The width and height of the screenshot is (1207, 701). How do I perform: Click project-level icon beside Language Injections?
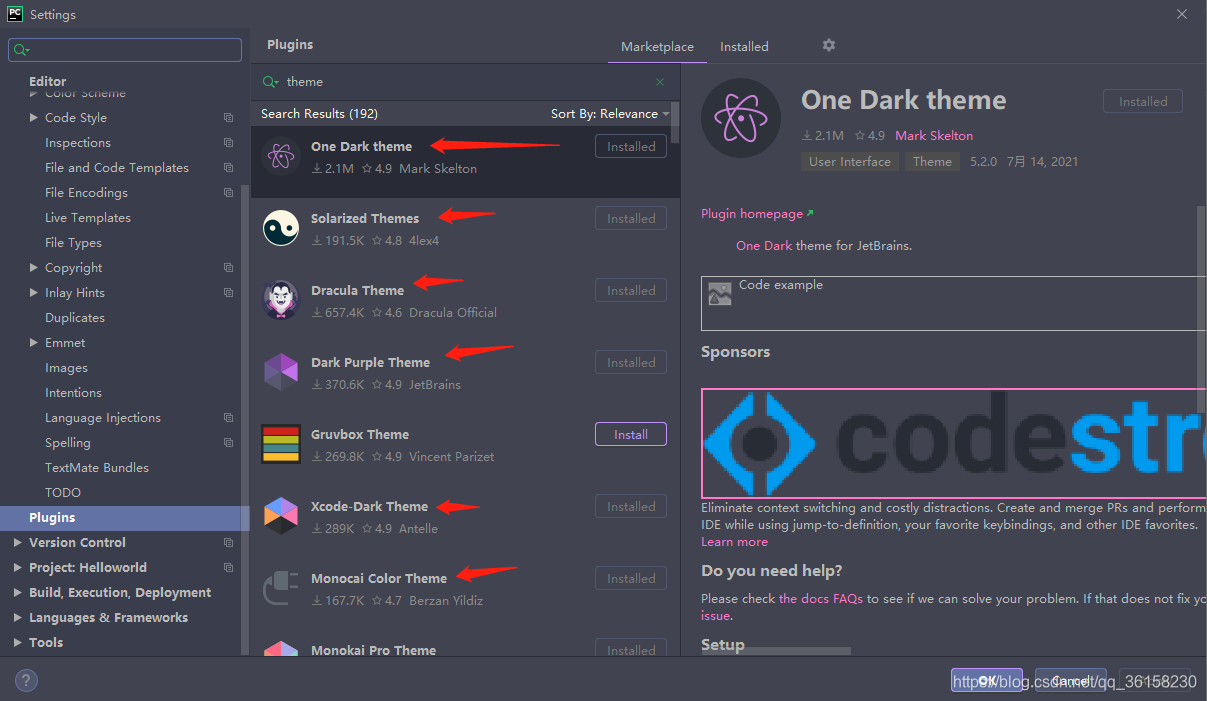(x=228, y=418)
